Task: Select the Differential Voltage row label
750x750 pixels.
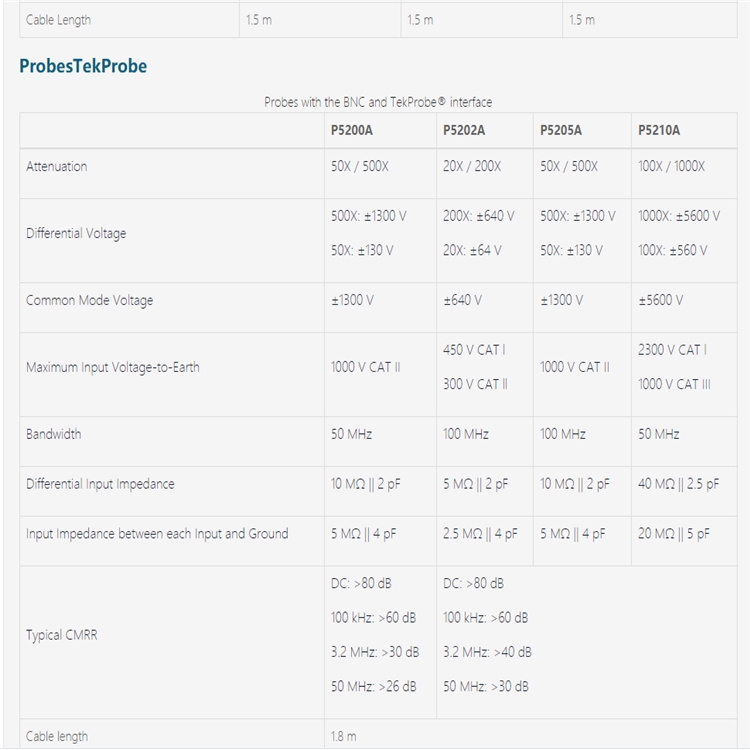Action: [76, 233]
